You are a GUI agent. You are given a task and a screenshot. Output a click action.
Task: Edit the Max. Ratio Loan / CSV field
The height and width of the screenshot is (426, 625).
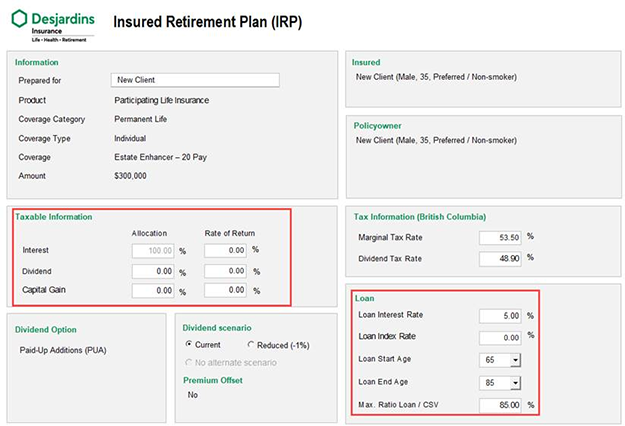pos(500,405)
